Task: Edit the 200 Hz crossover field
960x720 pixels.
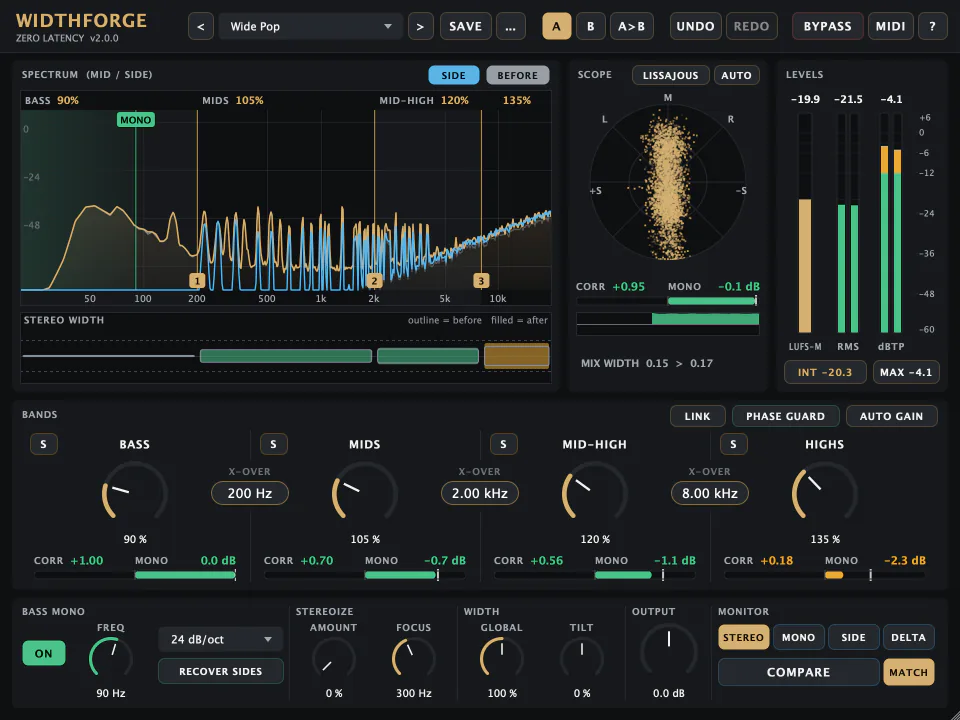Action: click(250, 493)
